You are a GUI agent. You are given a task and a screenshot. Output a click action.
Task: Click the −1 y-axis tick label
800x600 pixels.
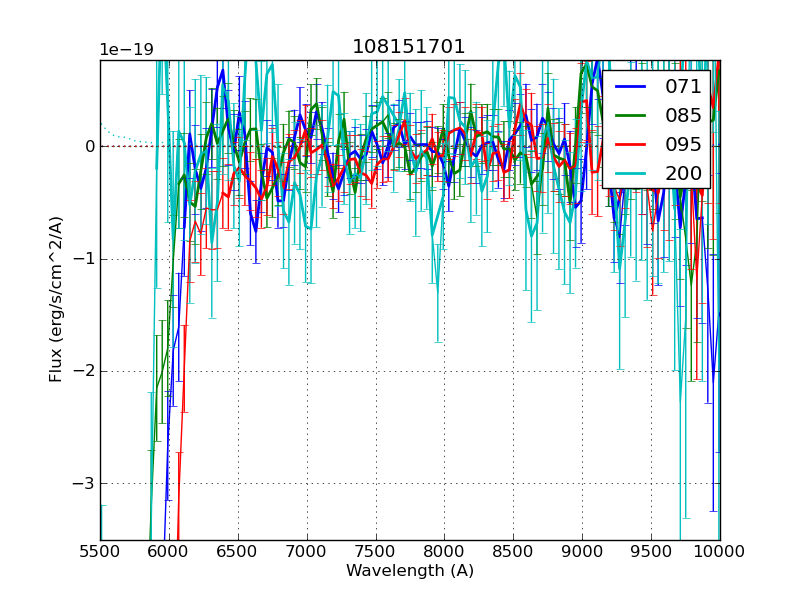84,259
